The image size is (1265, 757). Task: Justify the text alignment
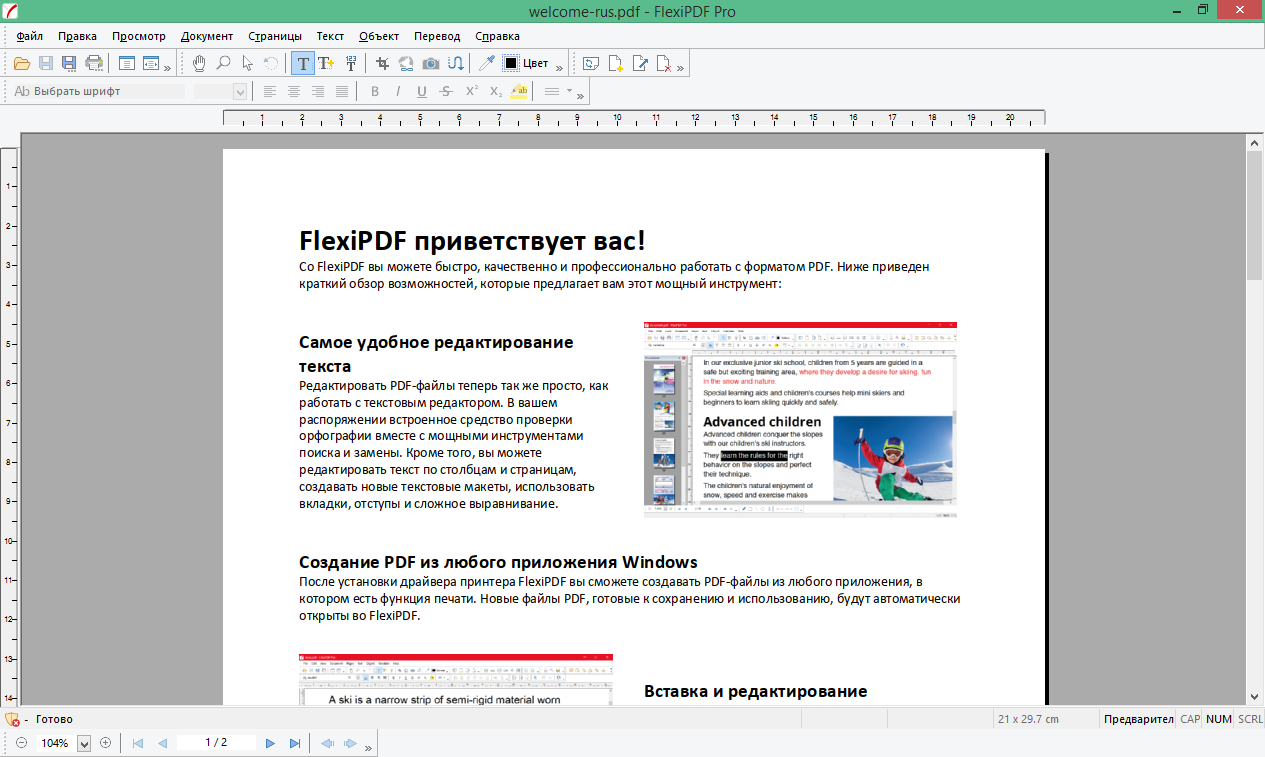click(x=342, y=91)
